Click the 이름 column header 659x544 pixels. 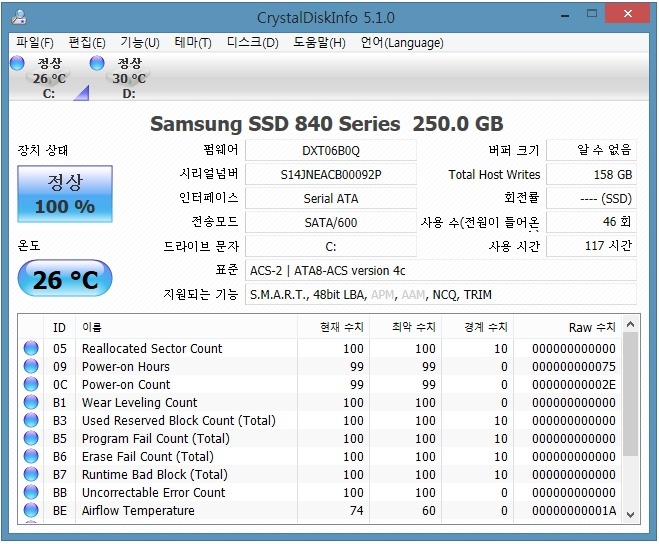click(187, 327)
